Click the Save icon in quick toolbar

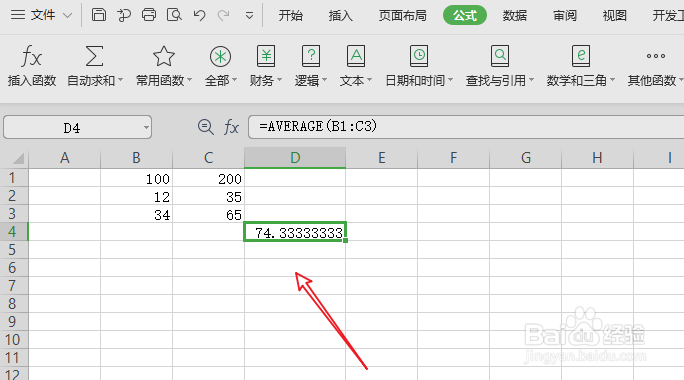99,15
